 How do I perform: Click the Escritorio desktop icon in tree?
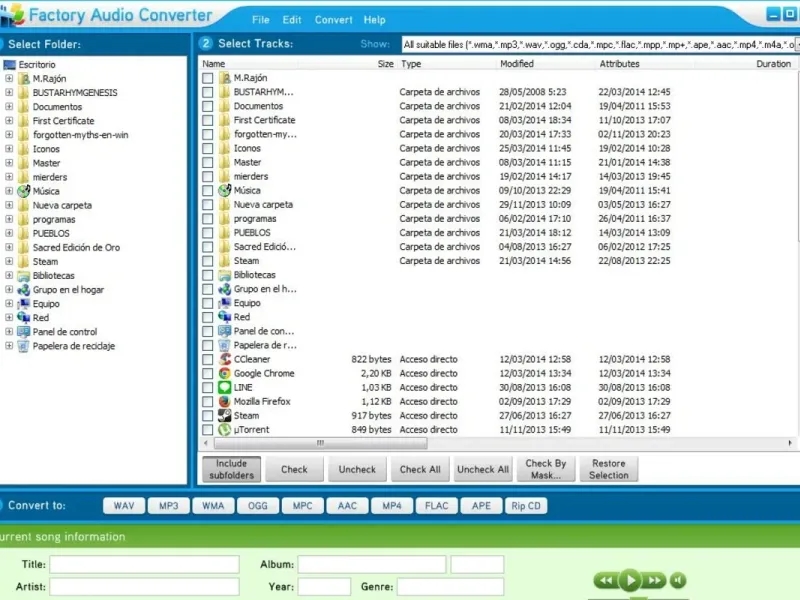pos(10,65)
